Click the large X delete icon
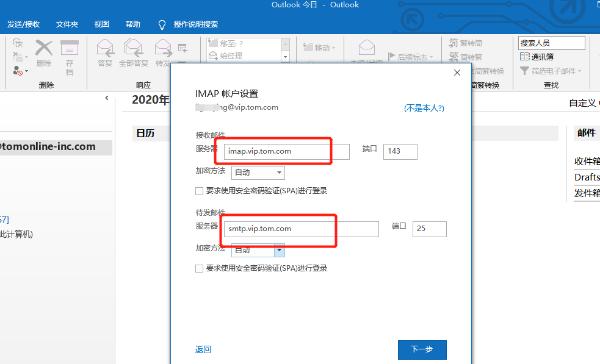 tap(44, 49)
